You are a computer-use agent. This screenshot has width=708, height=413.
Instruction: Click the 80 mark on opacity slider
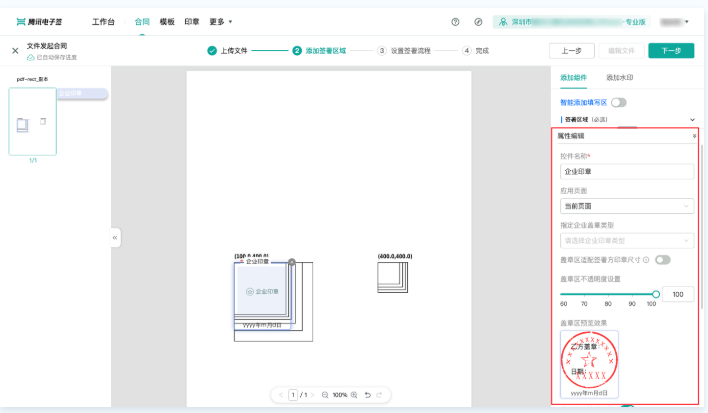(x=608, y=304)
